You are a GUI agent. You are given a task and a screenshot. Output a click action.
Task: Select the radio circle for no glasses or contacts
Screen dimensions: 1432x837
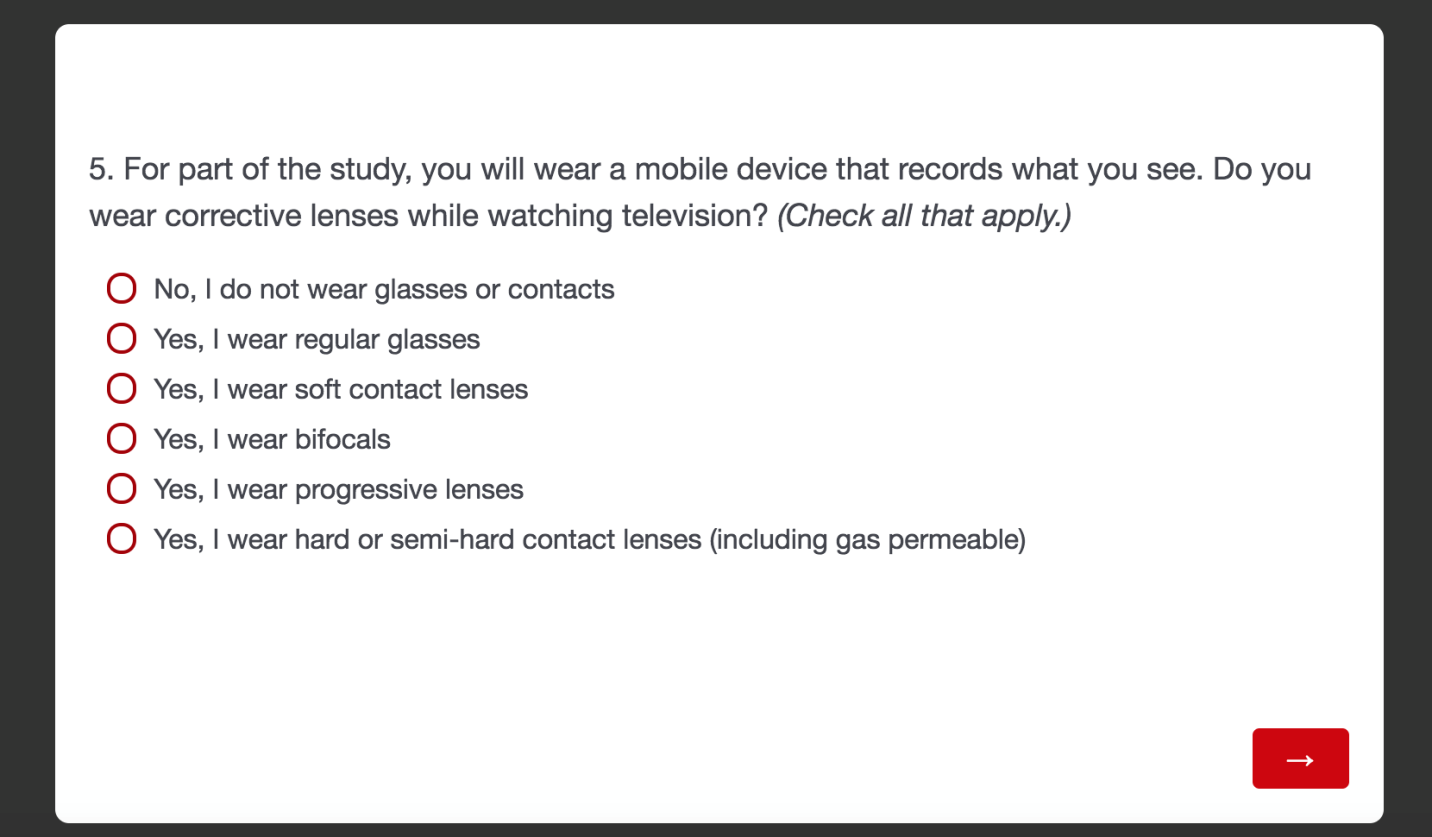point(121,289)
